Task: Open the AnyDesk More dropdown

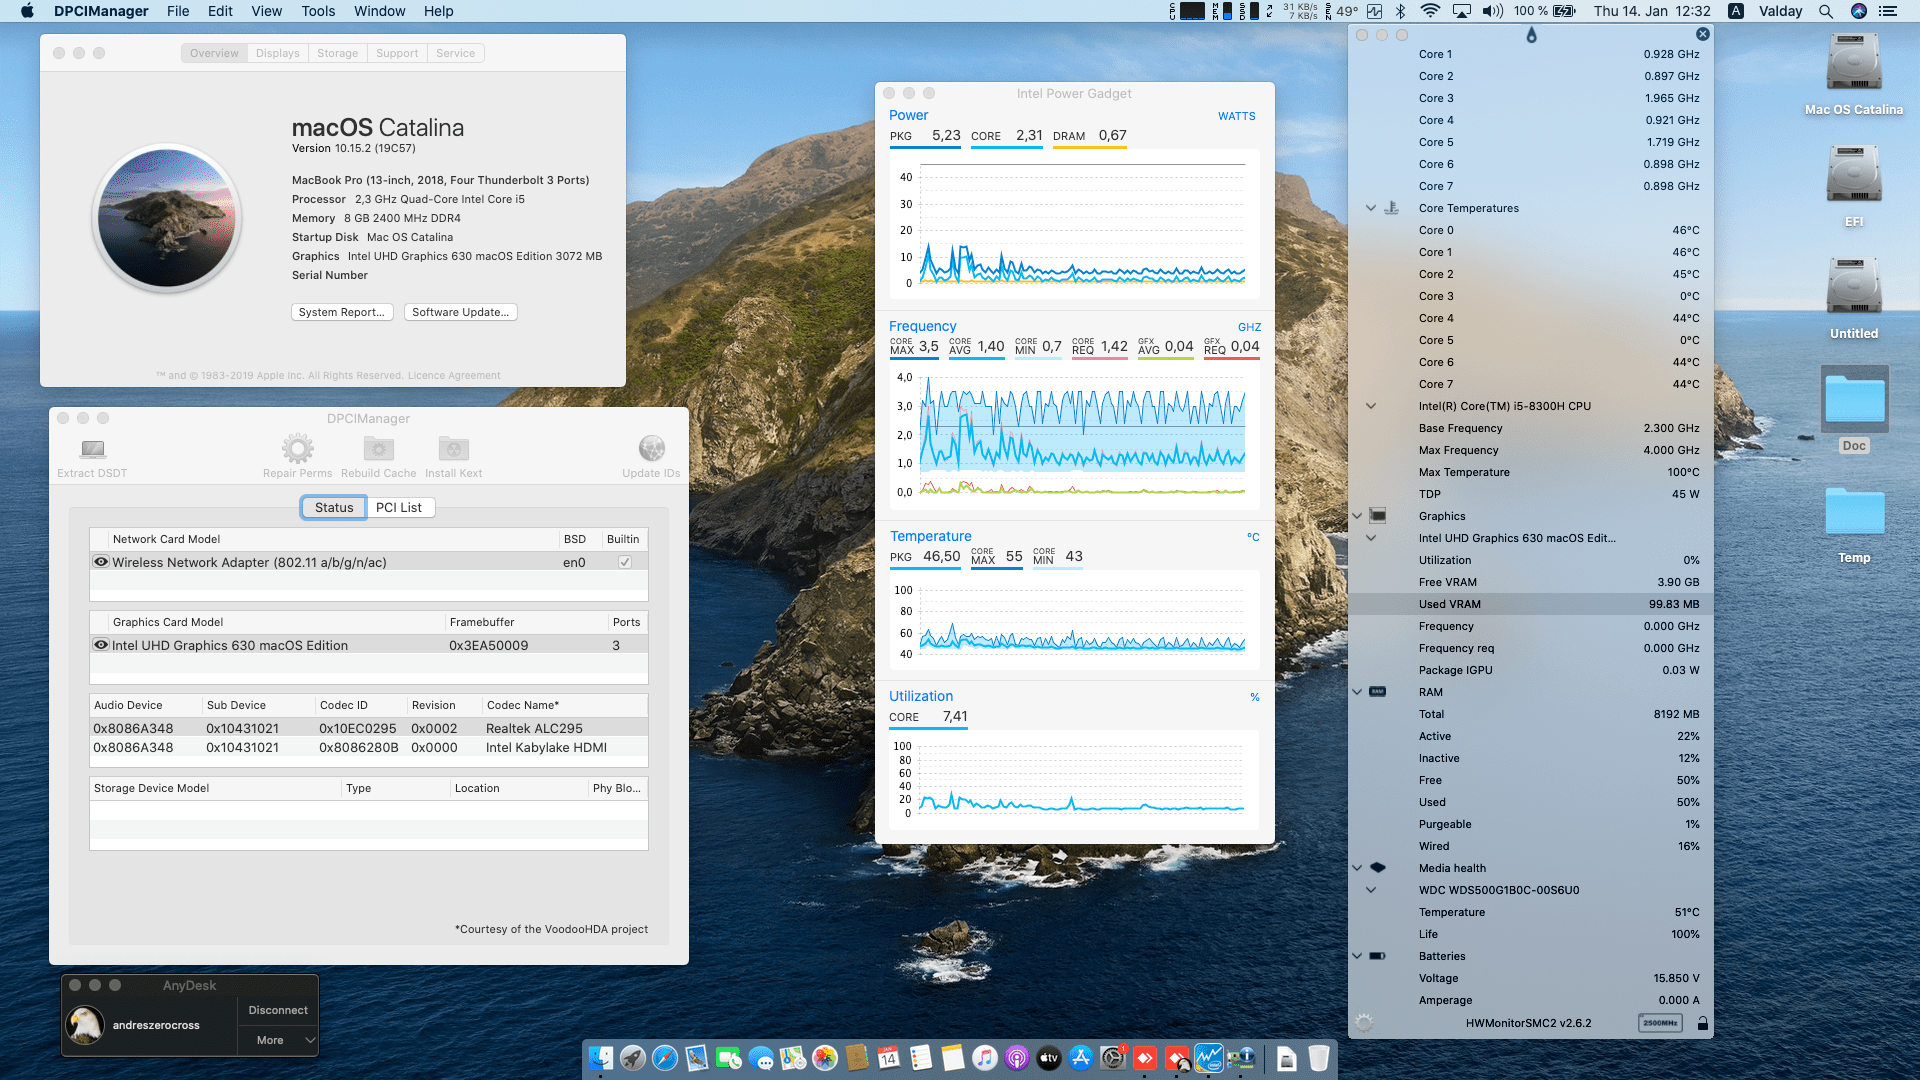Action: point(279,1040)
